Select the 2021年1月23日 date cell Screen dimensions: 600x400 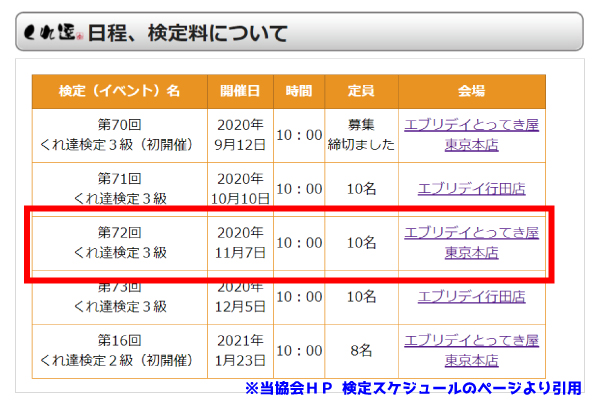[240, 350]
